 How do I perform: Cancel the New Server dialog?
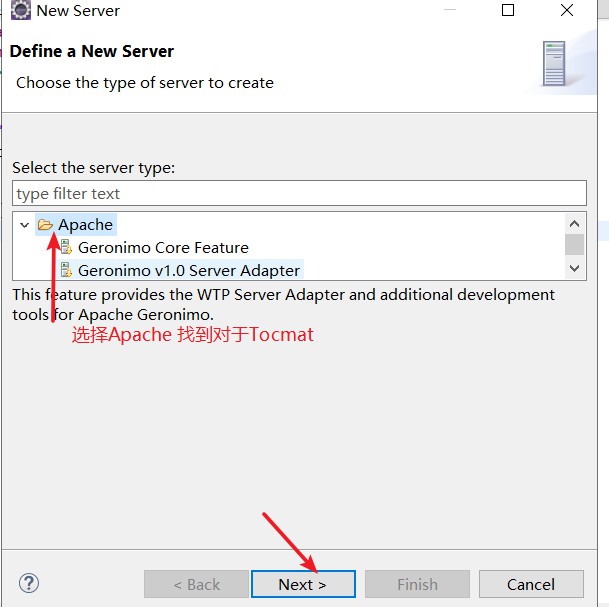point(531,584)
